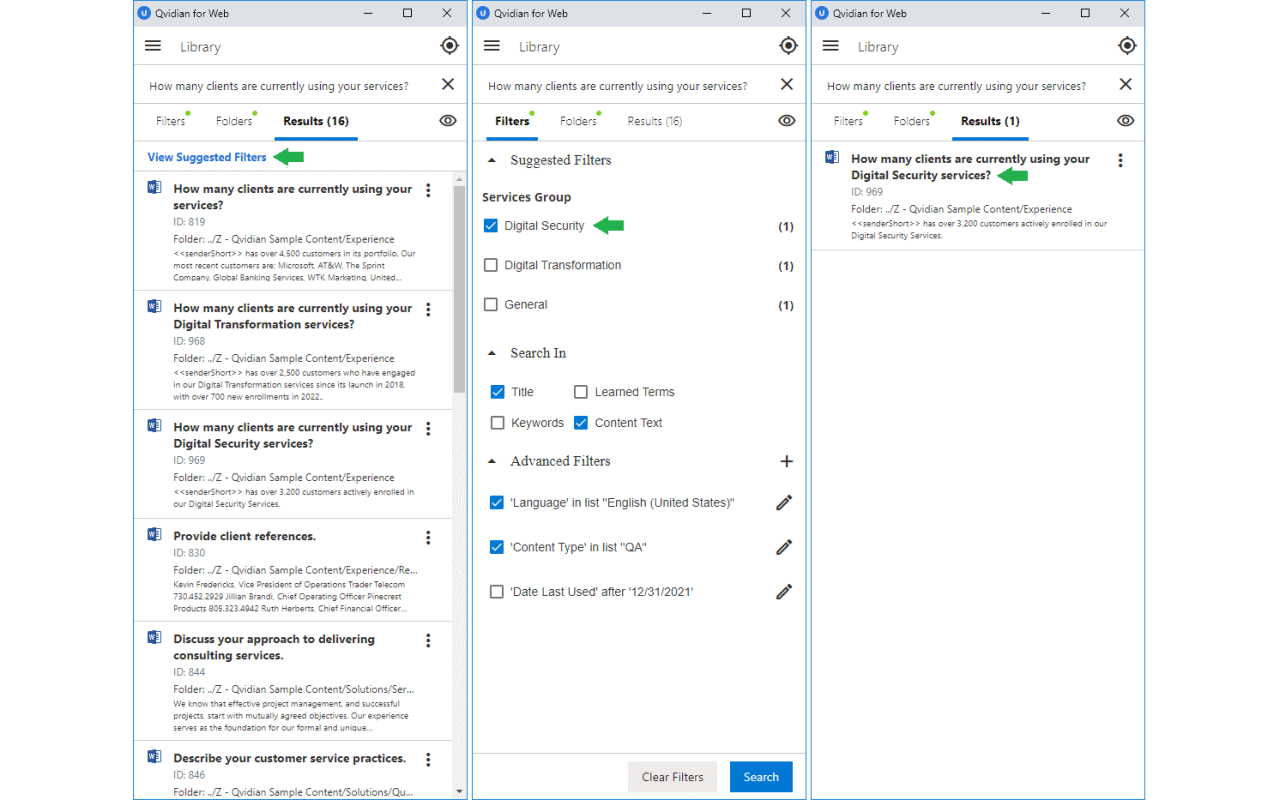The width and height of the screenshot is (1280, 800).
Task: Toggle preview eye icon in left window
Action: (x=448, y=121)
